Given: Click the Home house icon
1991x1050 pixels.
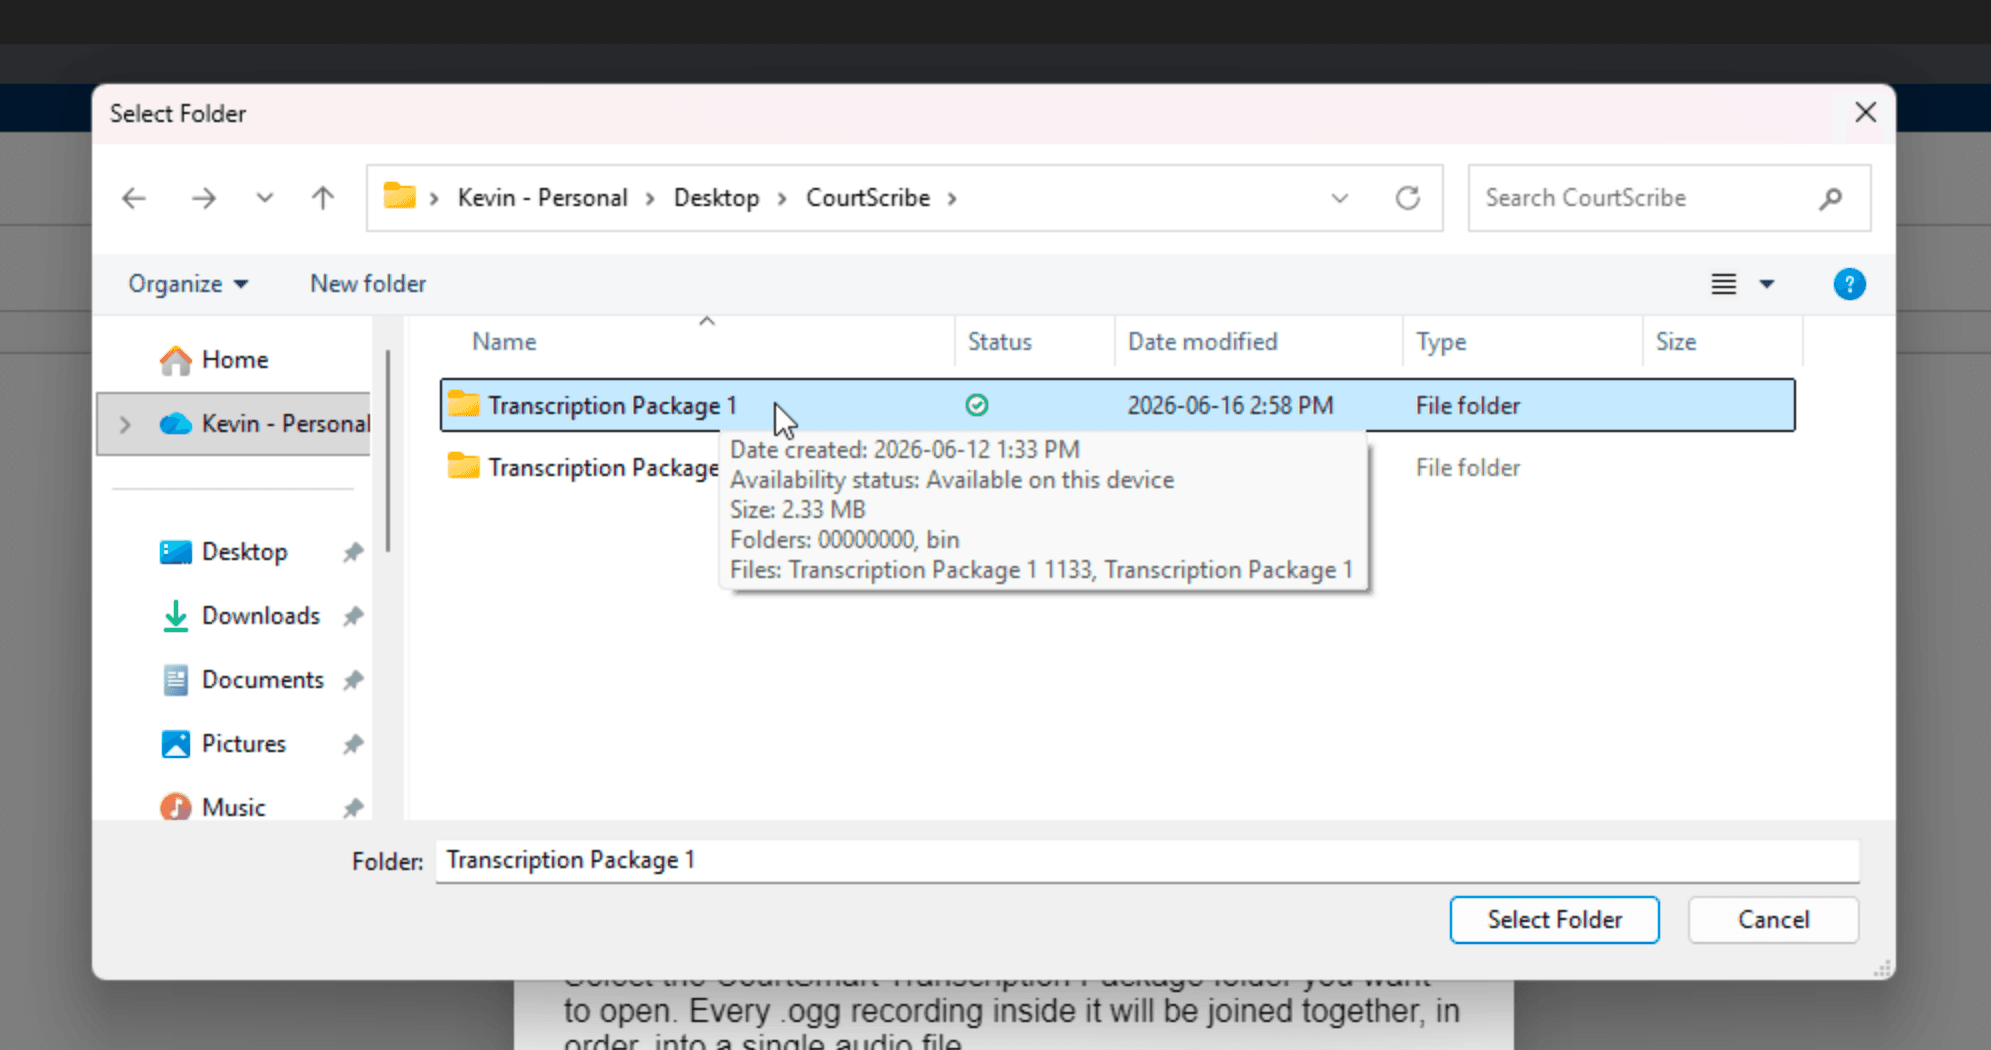Looking at the screenshot, I should point(176,360).
